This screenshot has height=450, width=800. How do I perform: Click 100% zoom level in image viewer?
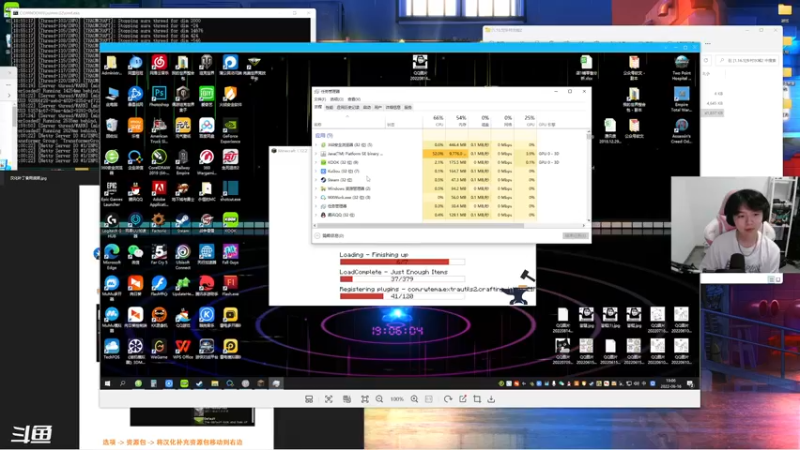tap(397, 399)
